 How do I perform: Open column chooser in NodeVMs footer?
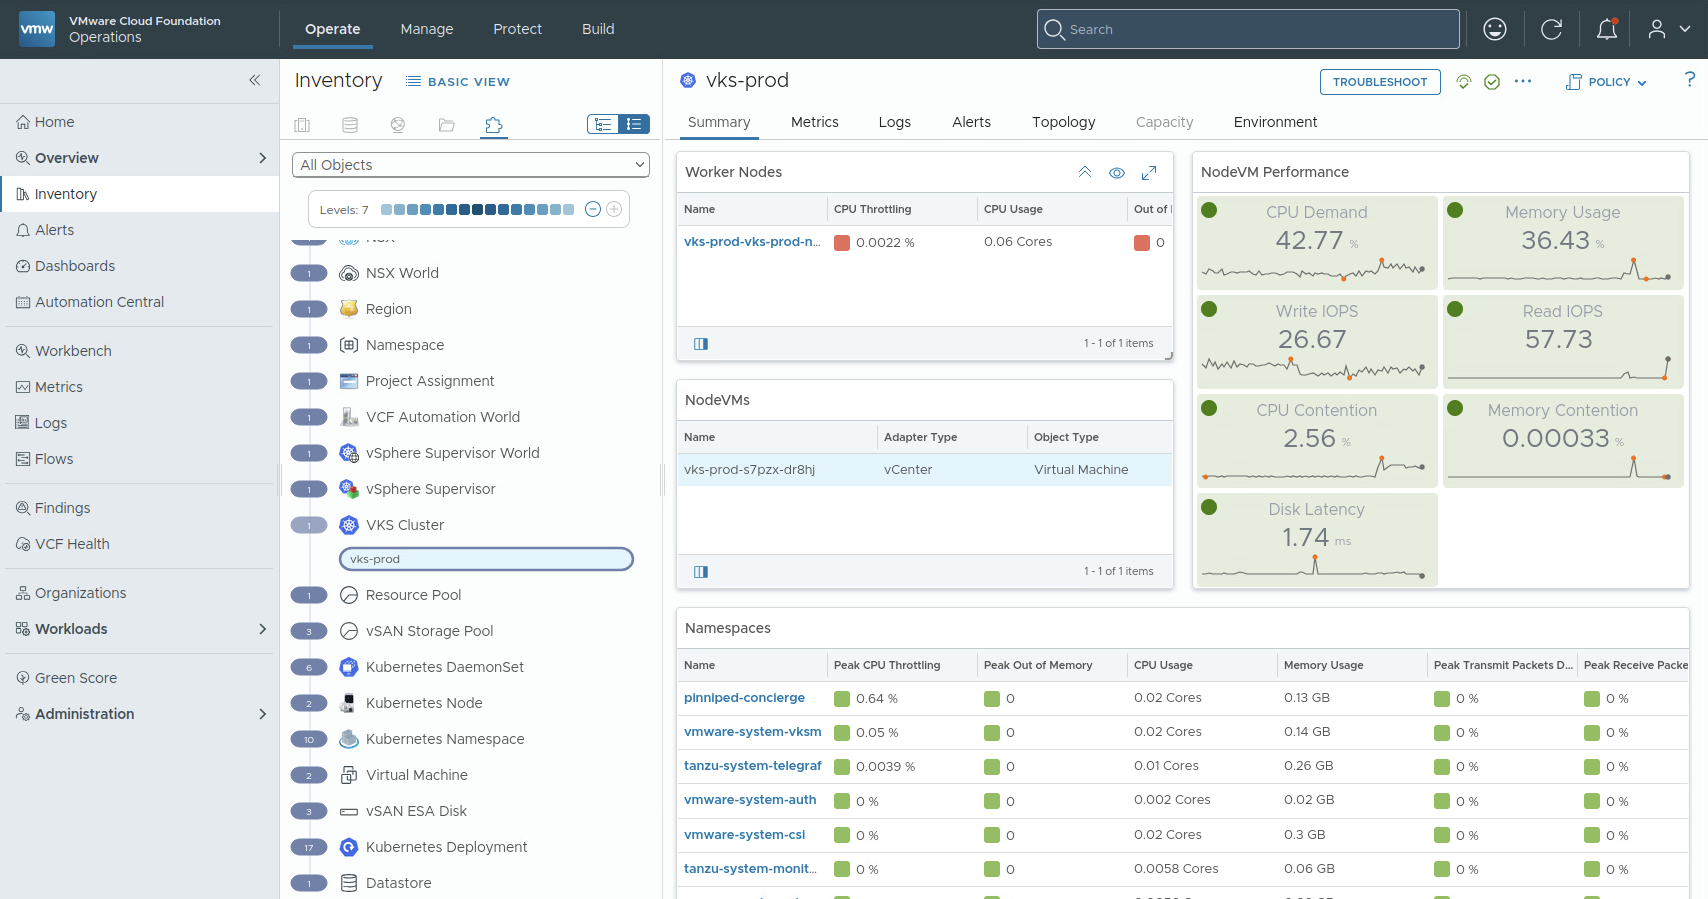pos(701,572)
